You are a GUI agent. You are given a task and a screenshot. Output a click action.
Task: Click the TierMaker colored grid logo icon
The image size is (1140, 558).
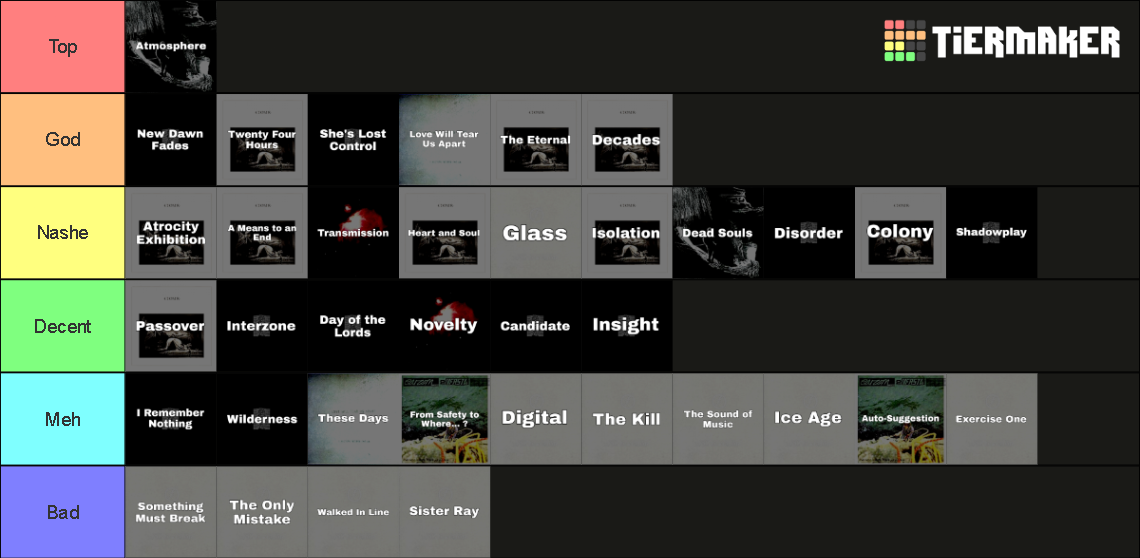tap(905, 41)
